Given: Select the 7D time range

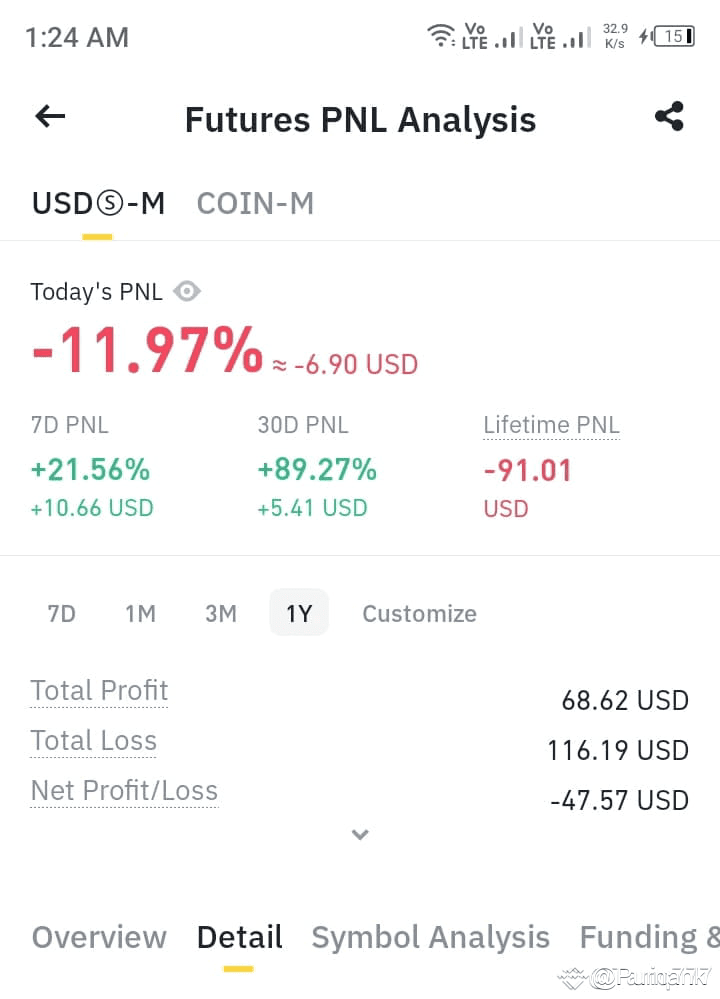Looking at the screenshot, I should coord(61,614).
